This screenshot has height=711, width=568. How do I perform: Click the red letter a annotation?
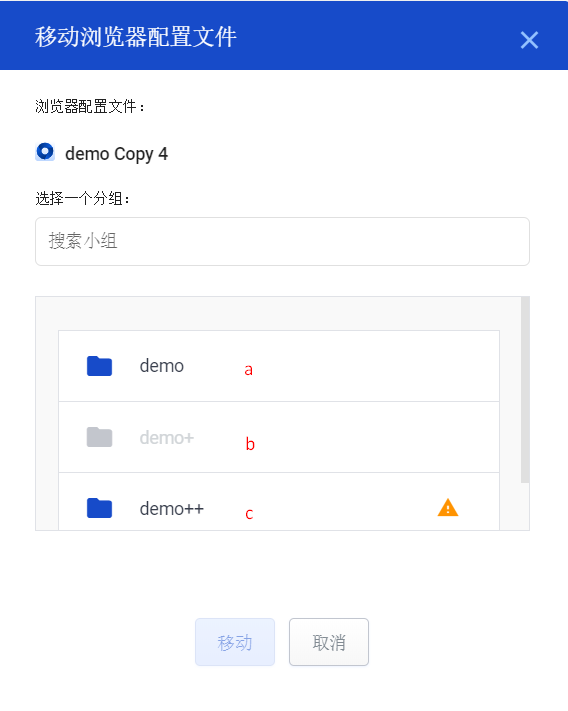pyautogui.click(x=248, y=370)
